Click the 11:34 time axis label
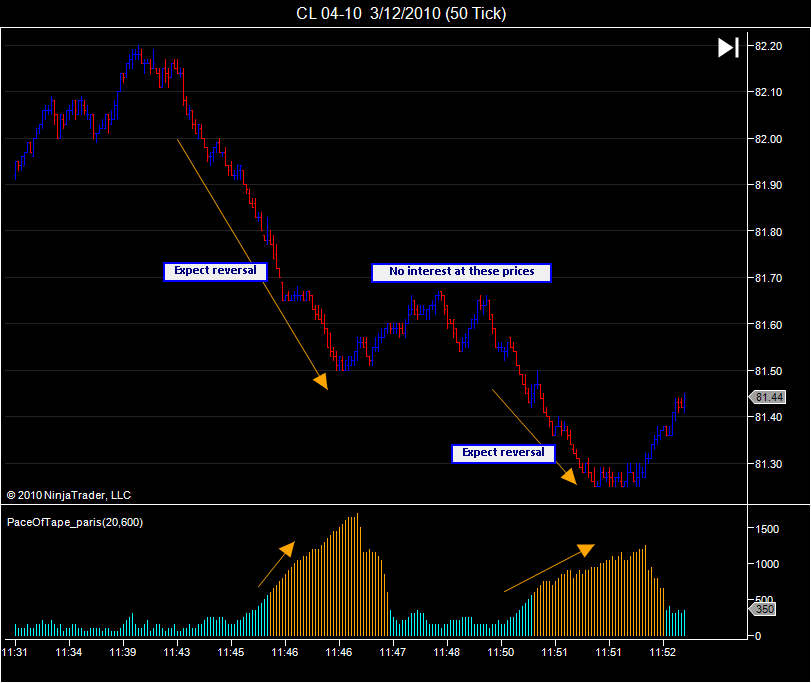This screenshot has width=811, height=683. tap(69, 652)
